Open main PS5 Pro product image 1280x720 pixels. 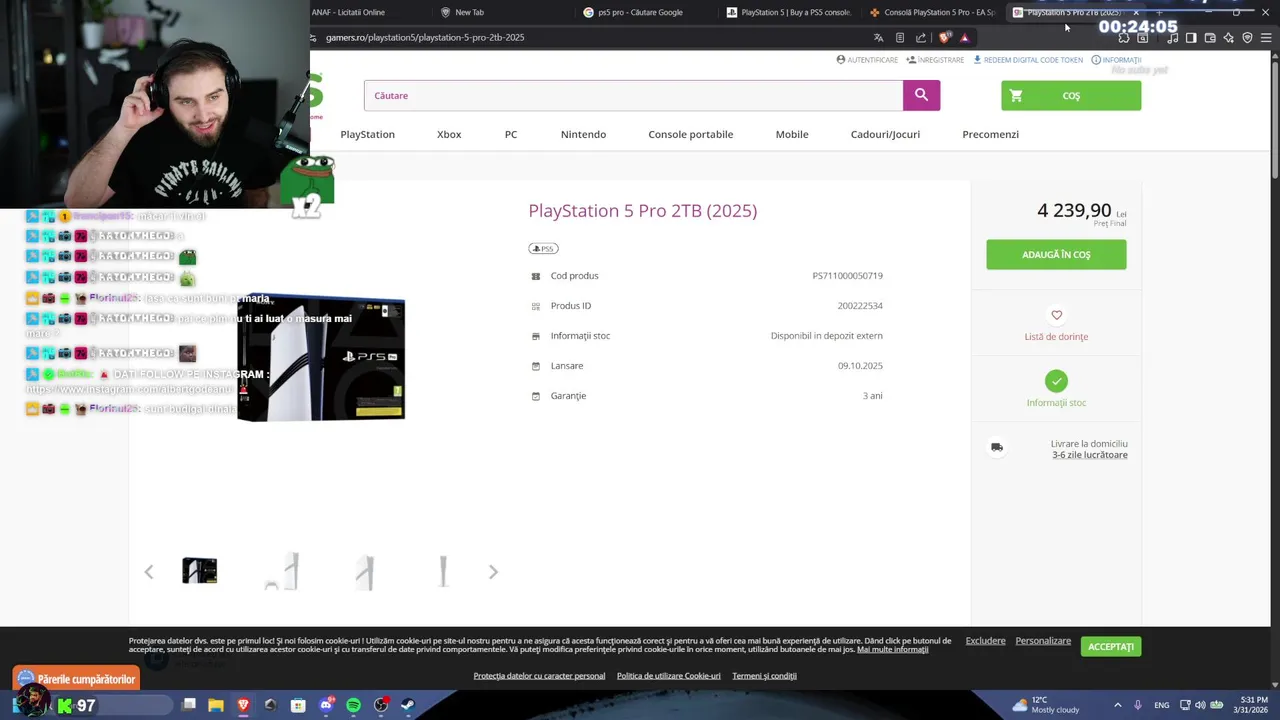click(321, 357)
